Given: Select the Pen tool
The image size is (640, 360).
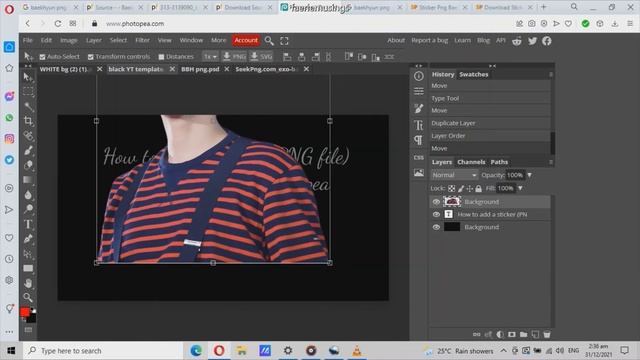Looking at the screenshot, I should pos(28,239).
